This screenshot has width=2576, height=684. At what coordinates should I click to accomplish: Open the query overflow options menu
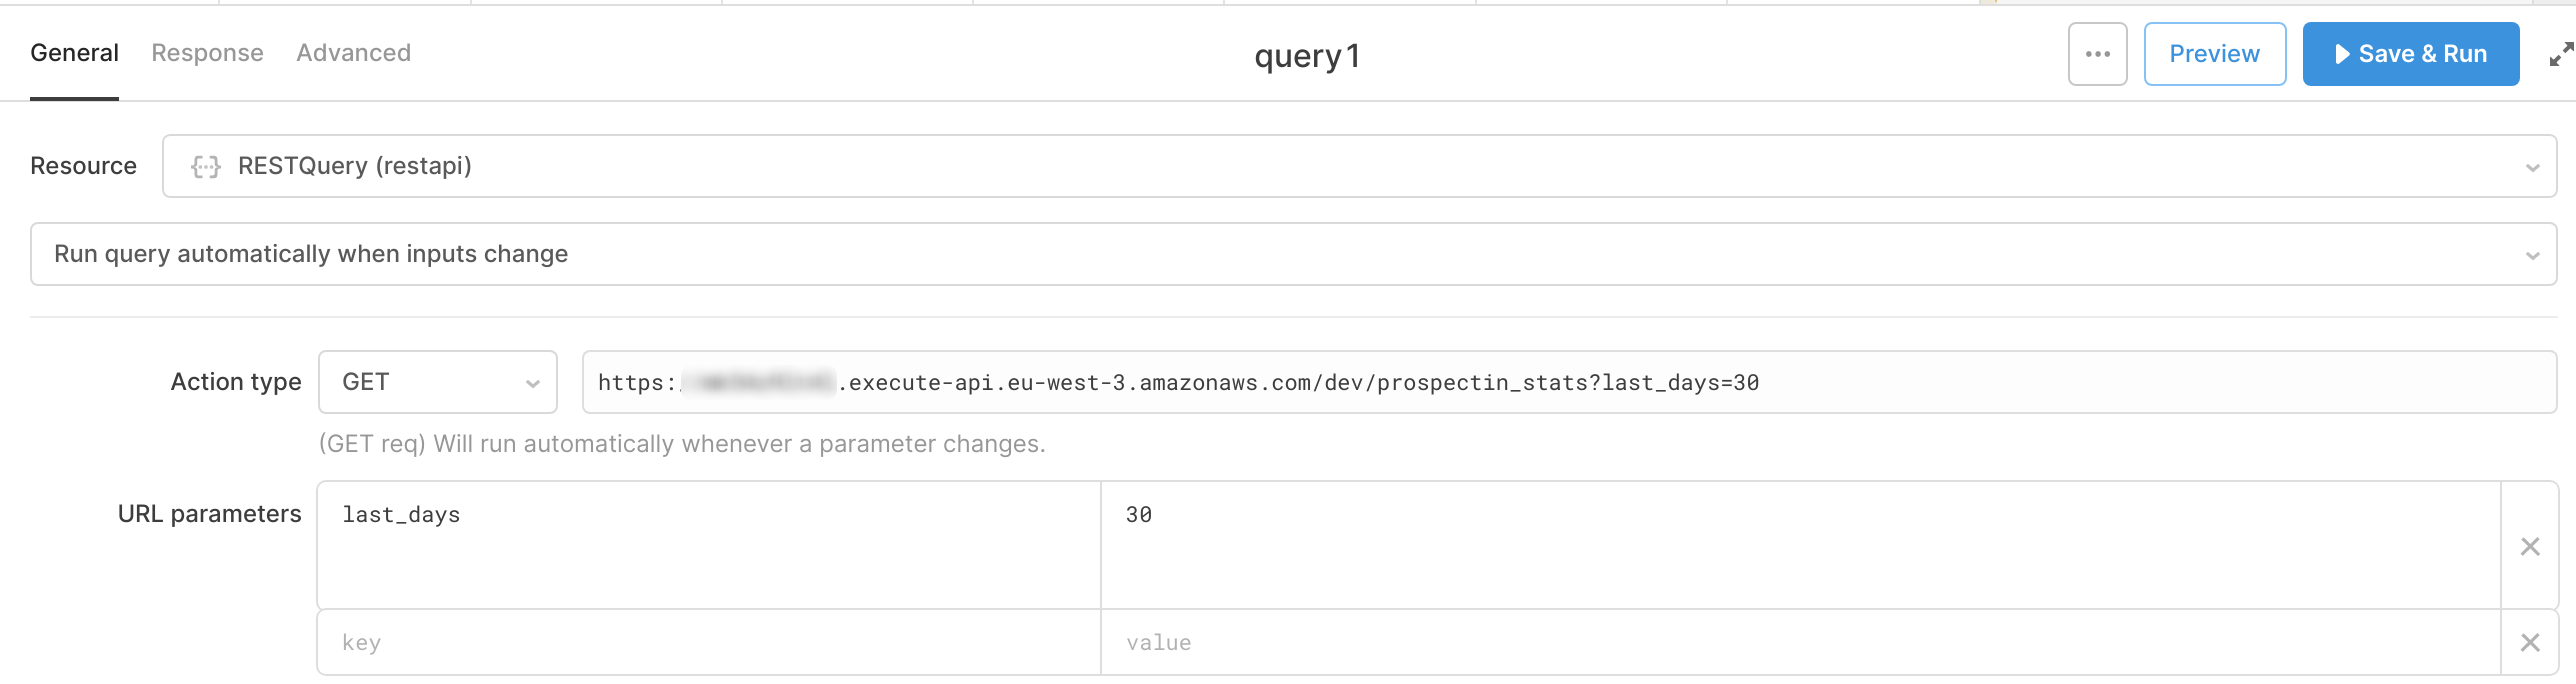[2096, 54]
